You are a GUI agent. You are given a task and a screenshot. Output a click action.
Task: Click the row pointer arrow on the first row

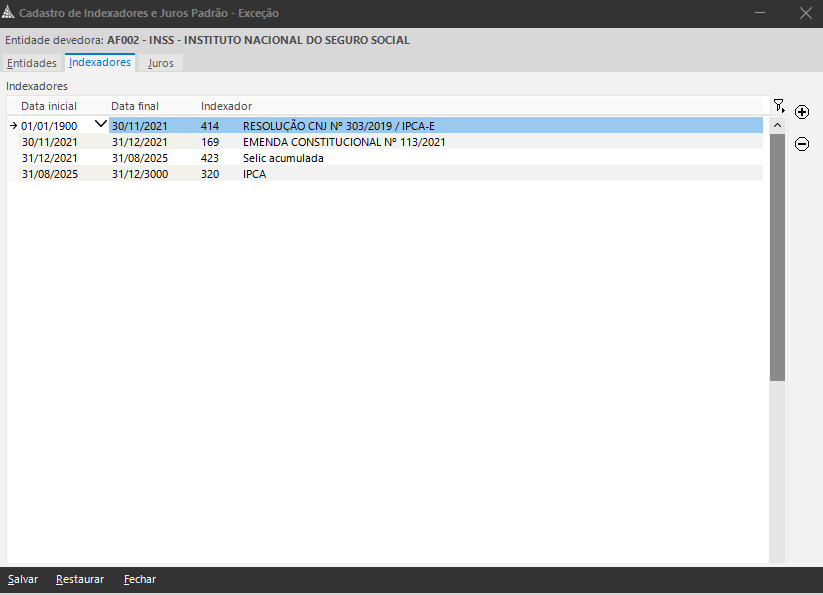coord(14,126)
